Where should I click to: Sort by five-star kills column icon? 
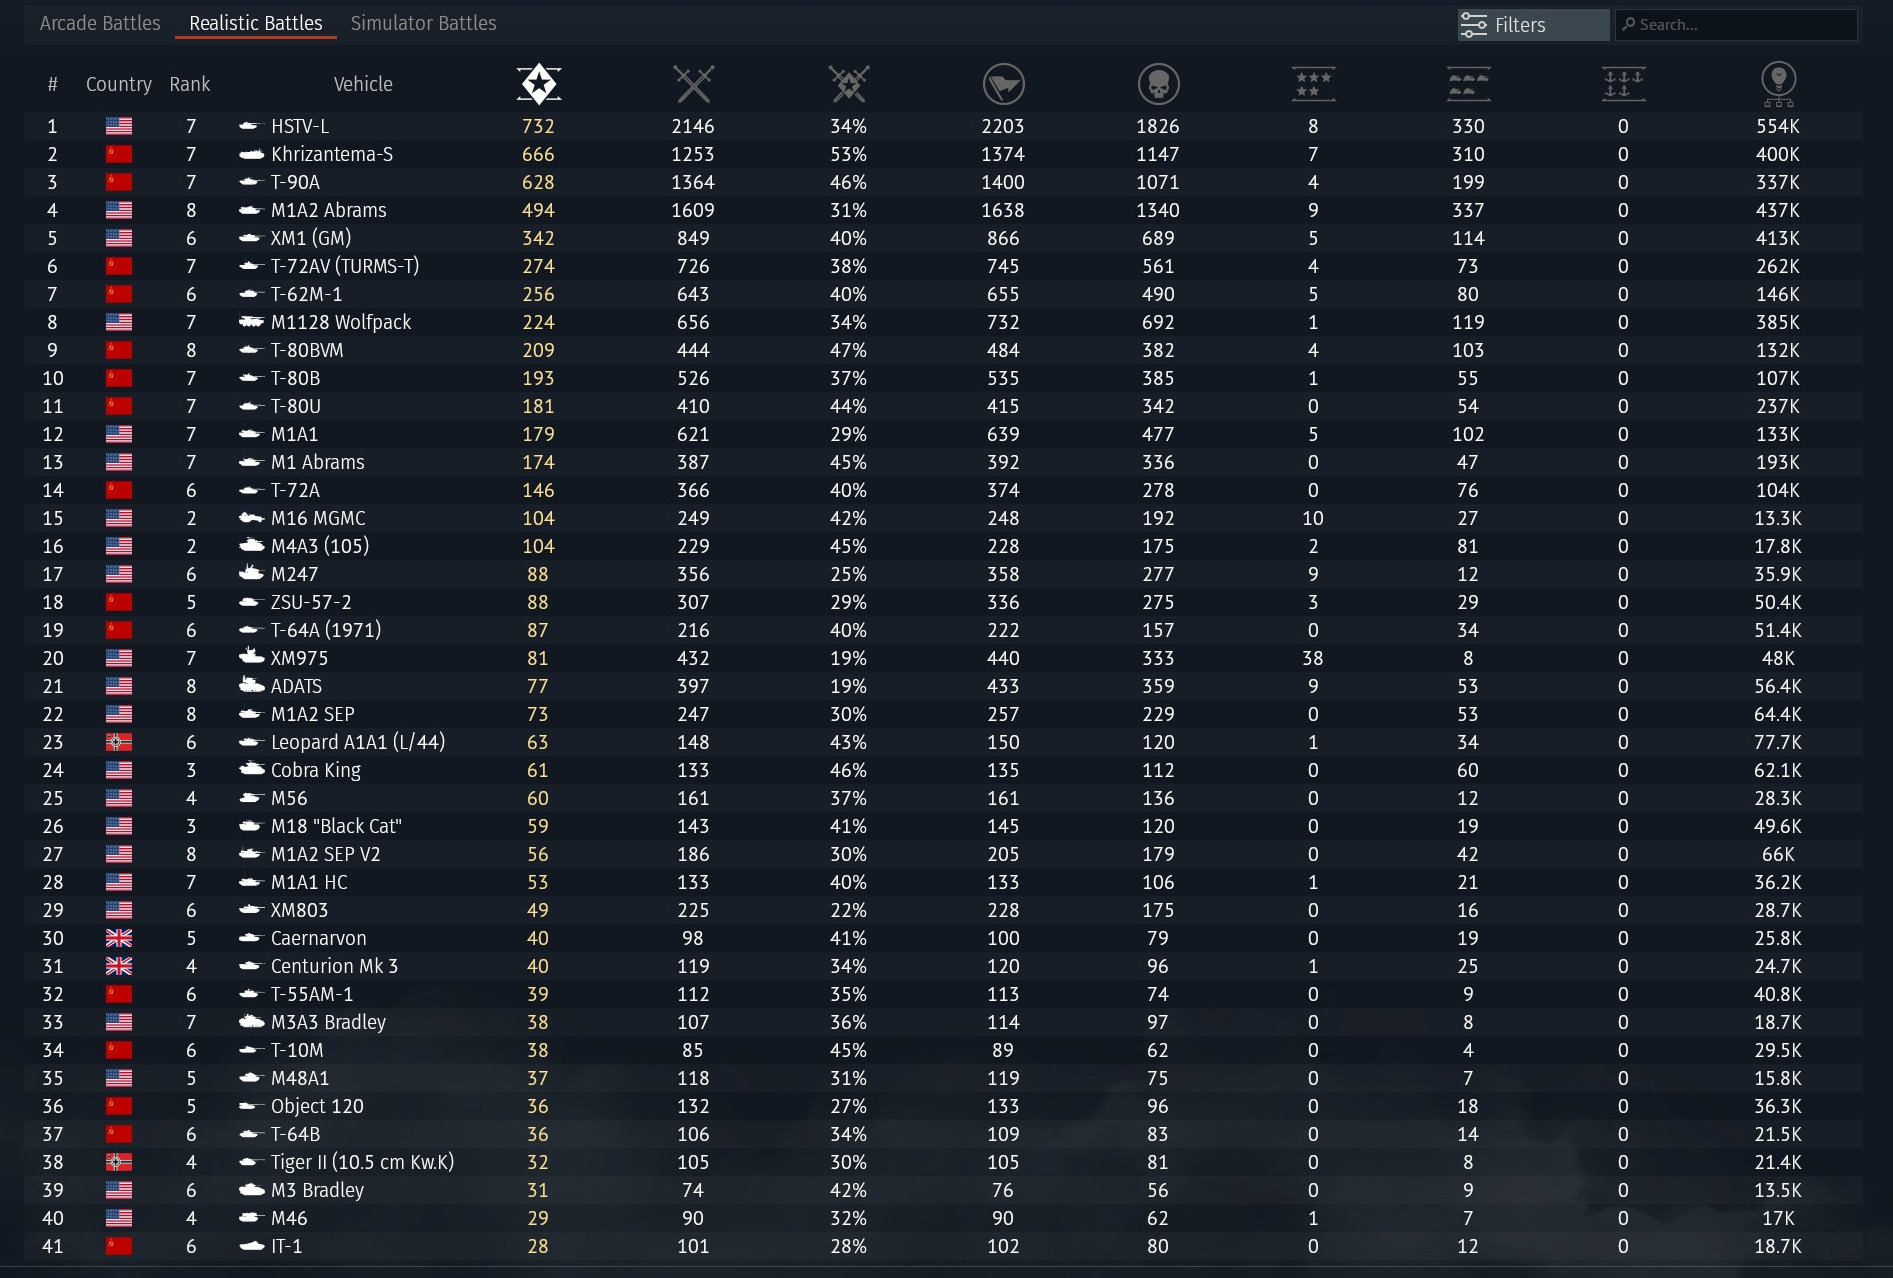tap(1313, 84)
